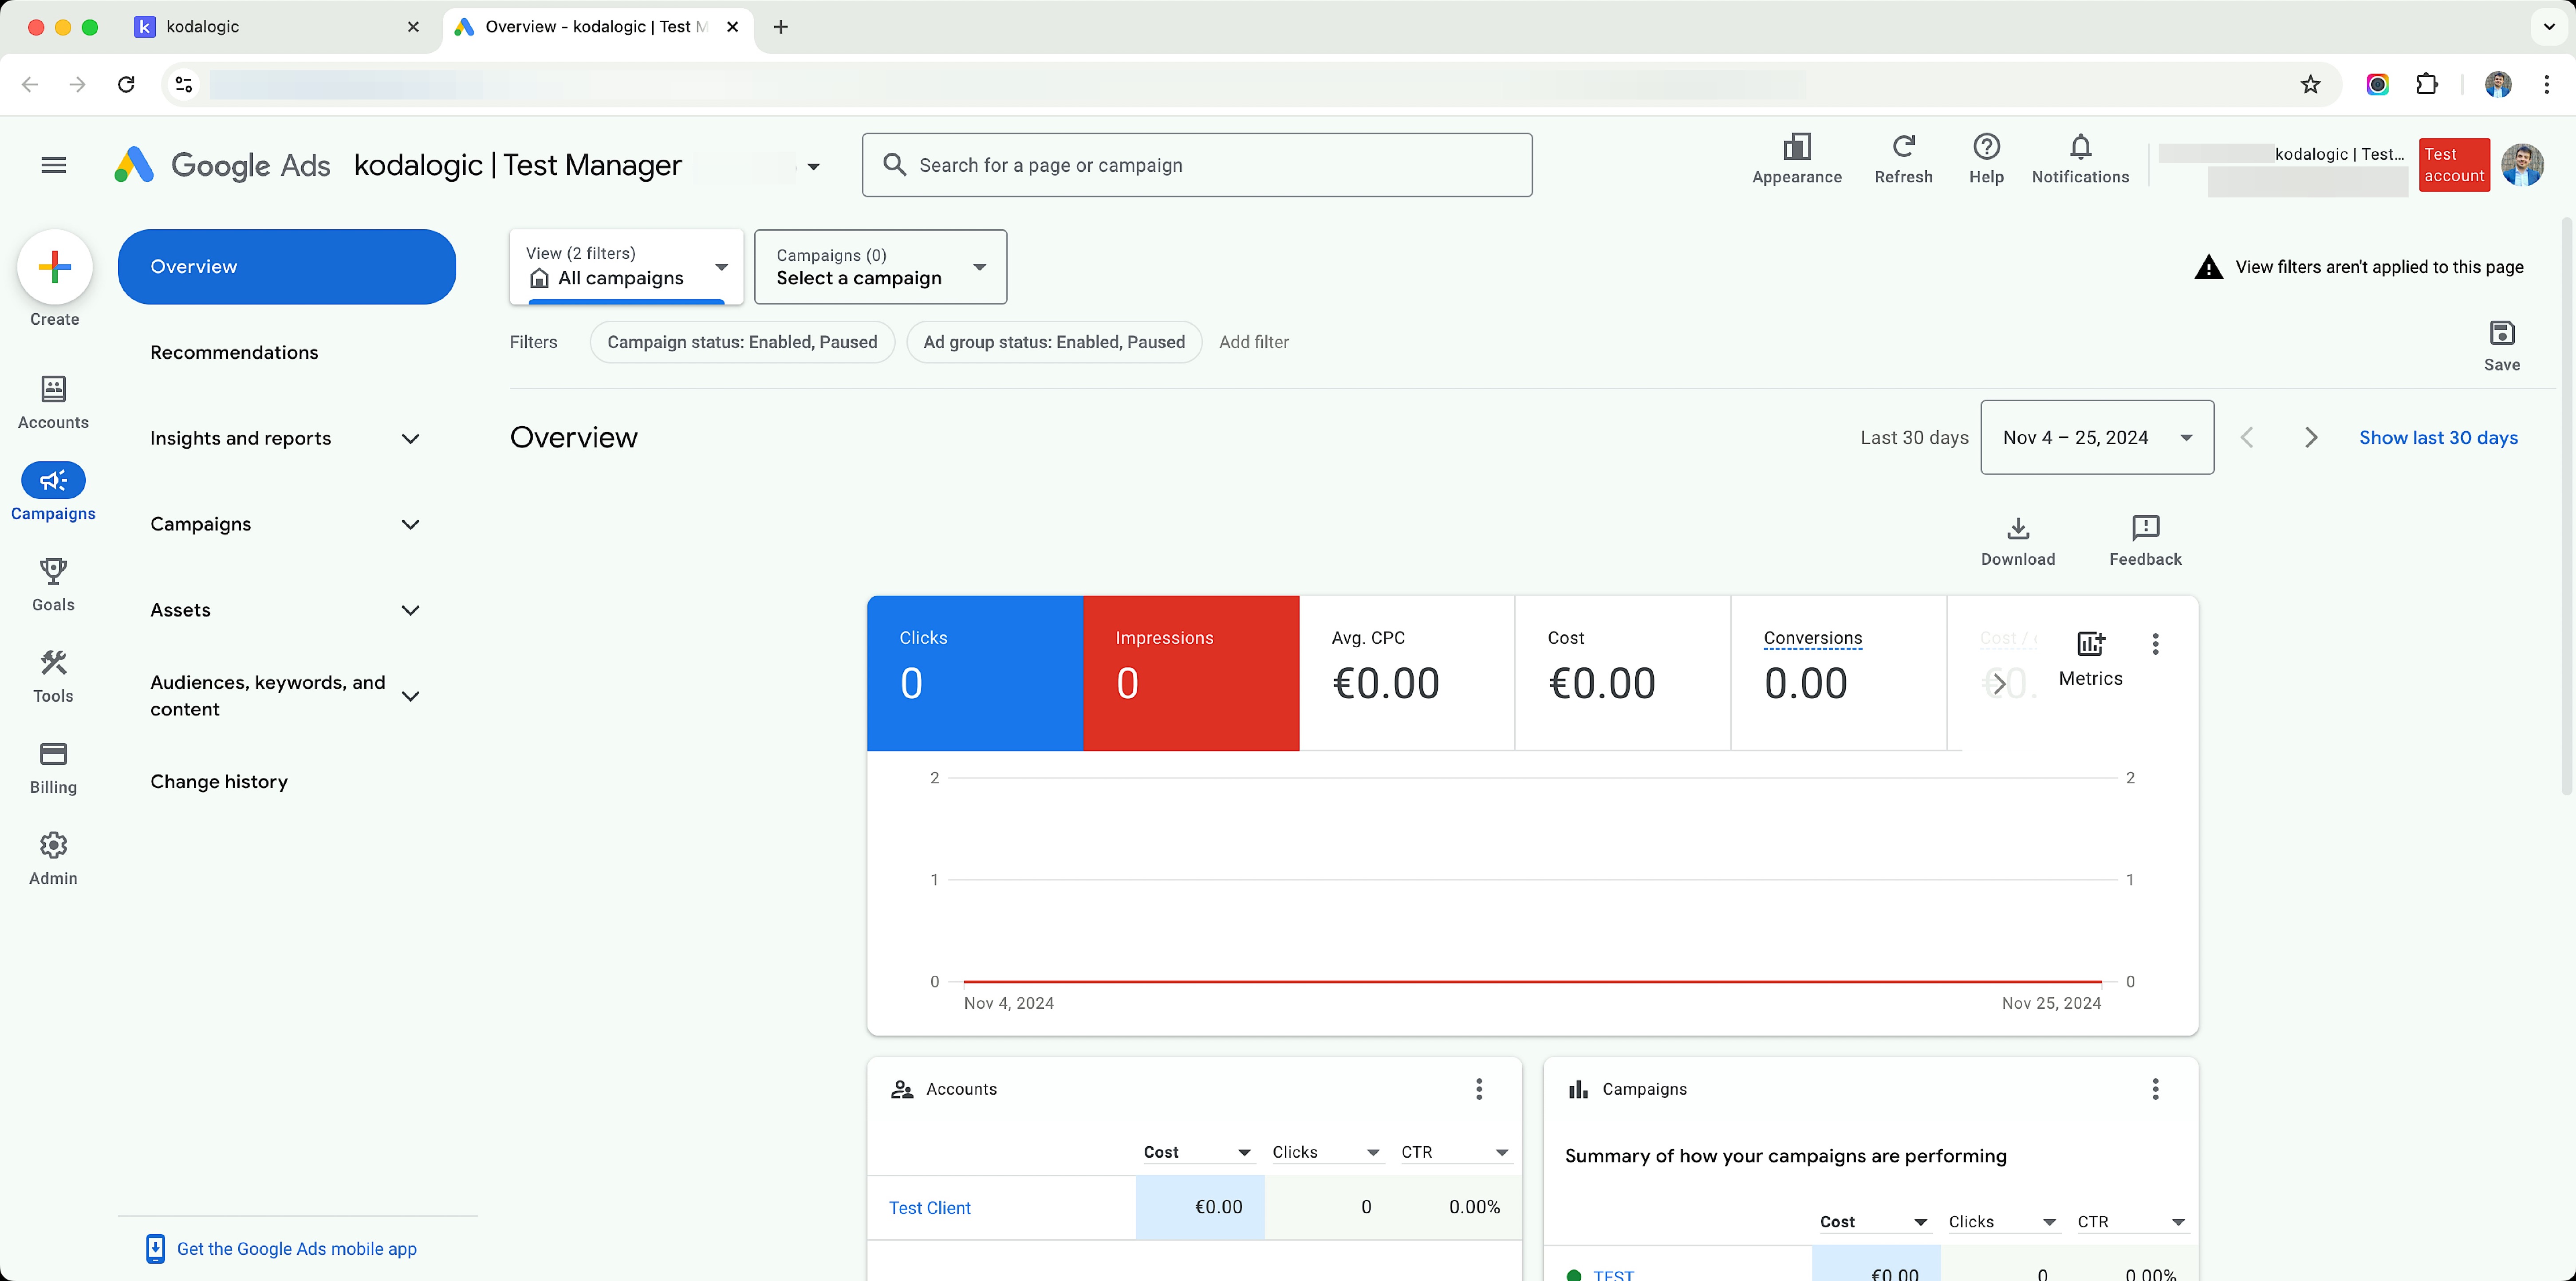Screen dimensions: 2576x1281
Task: Click Show last 30 days link
Action: (2437, 437)
